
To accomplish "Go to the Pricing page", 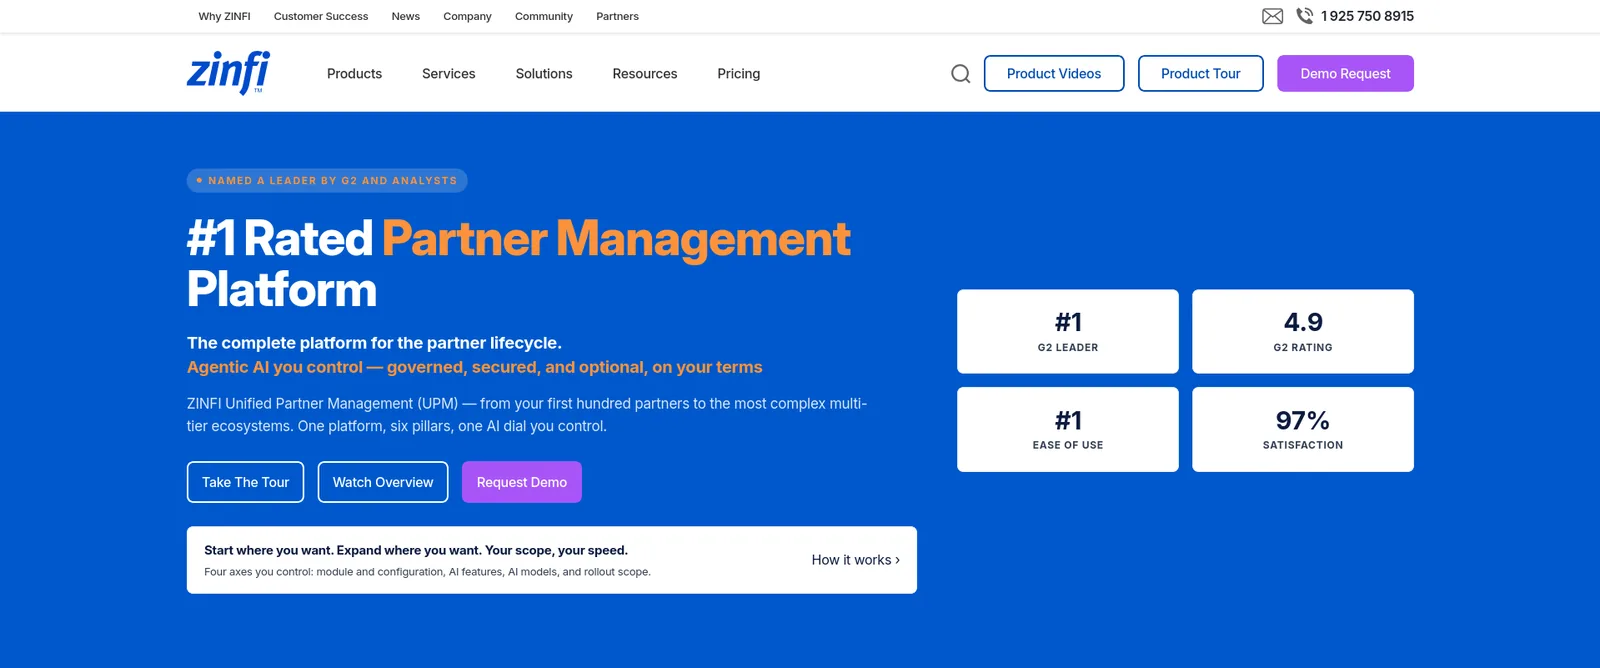I will coord(739,74).
